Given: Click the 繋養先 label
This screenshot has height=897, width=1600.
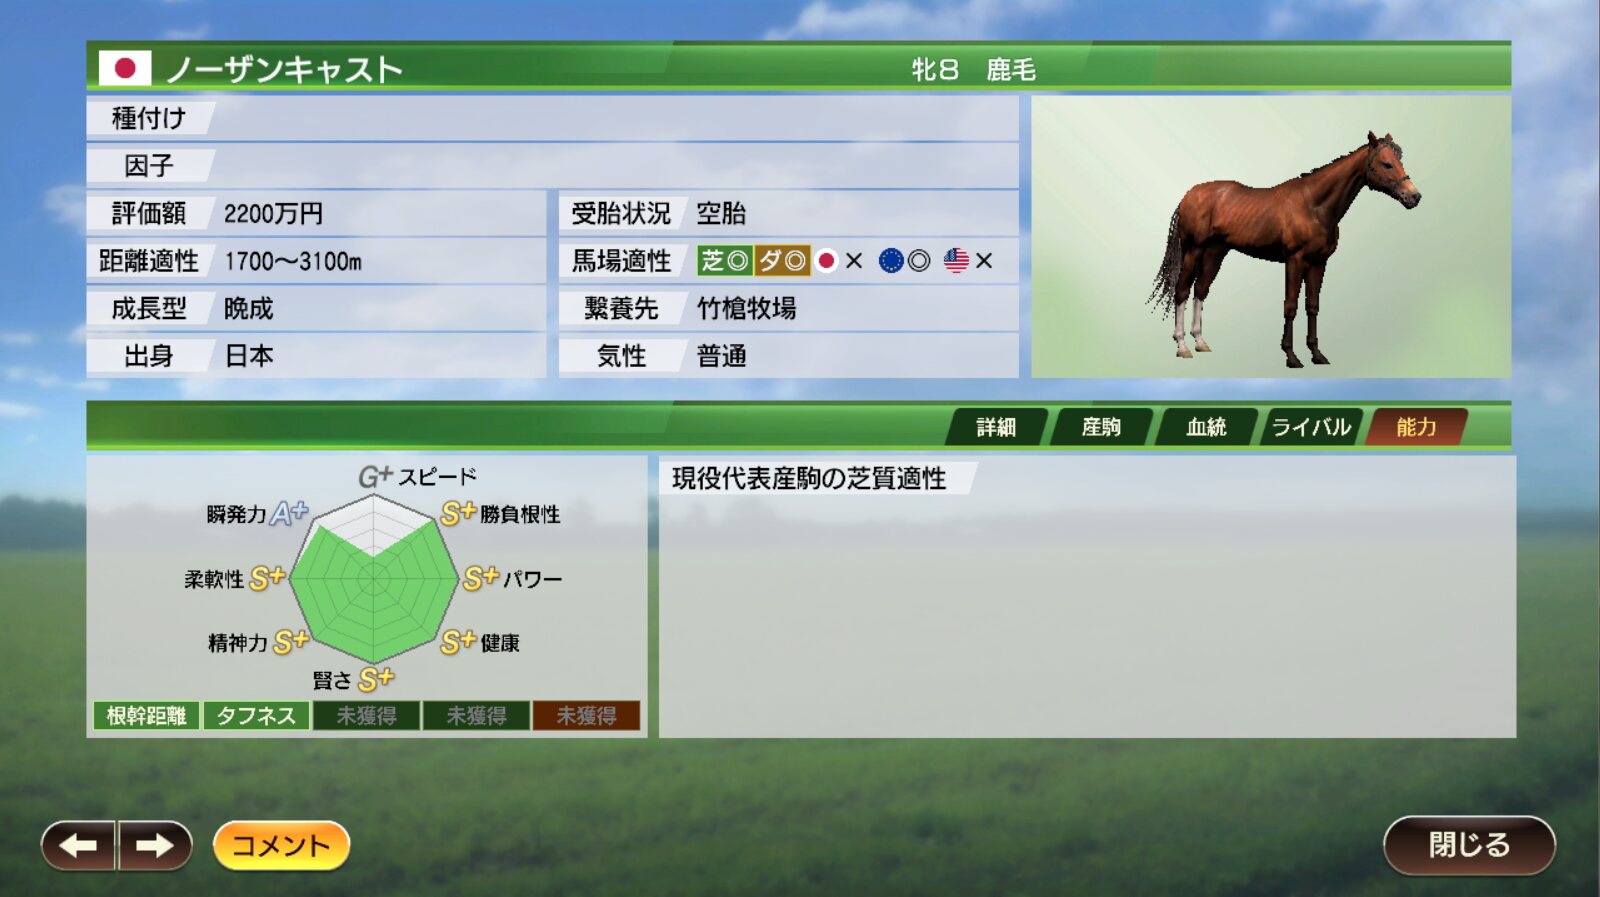Looking at the screenshot, I should tap(621, 308).
